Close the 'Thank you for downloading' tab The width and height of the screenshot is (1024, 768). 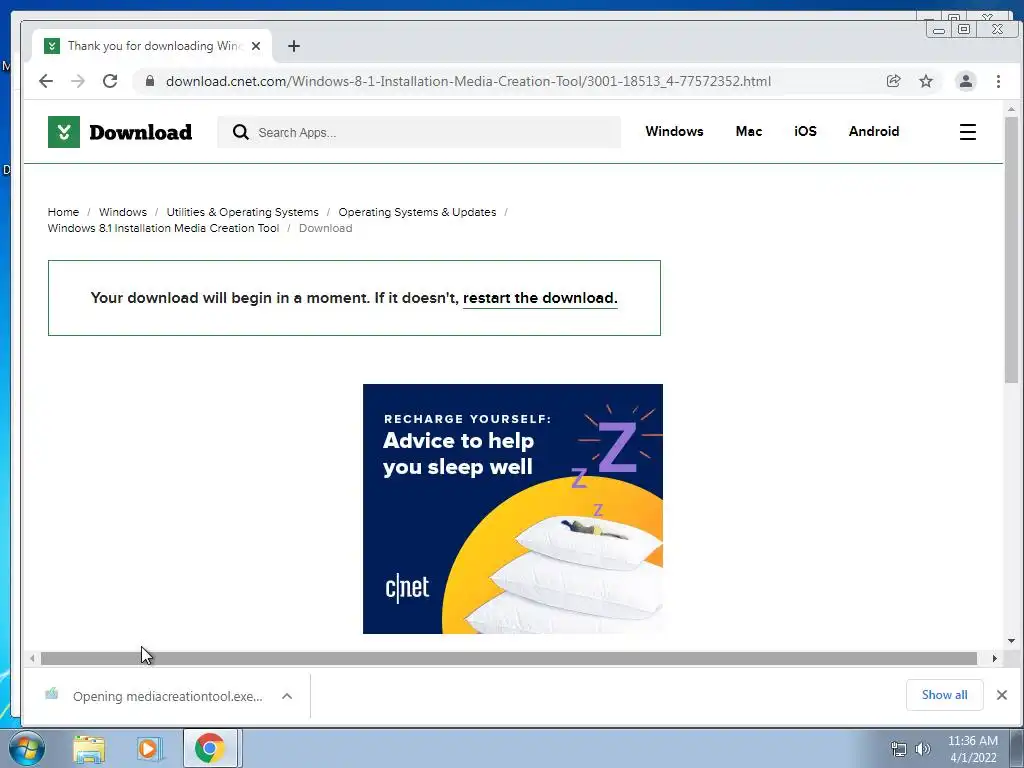[x=256, y=46]
